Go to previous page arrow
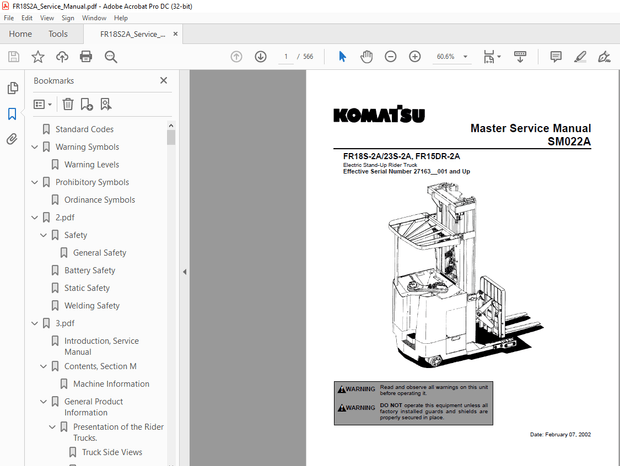 pos(236,57)
